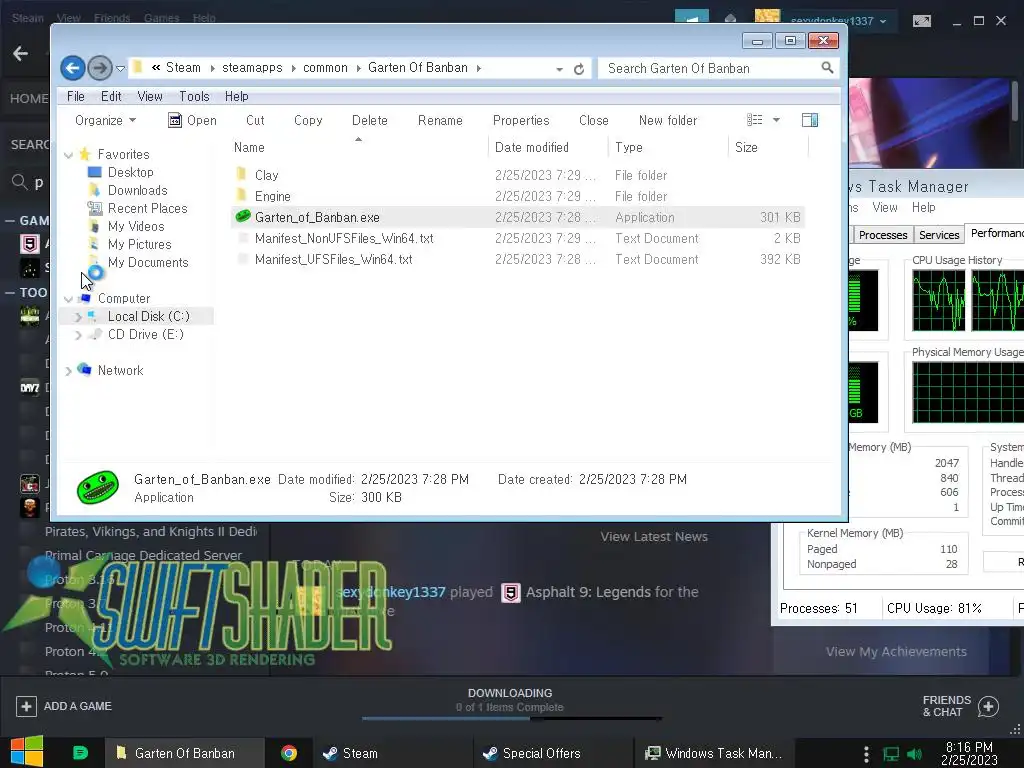Open the View menu in Explorer

[150, 96]
